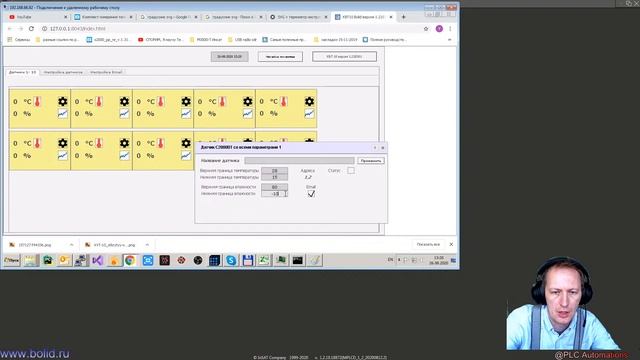Screen dimensions: 640x360
Task: Open settings gear of second bottom-row sensor card
Action: (124, 143)
